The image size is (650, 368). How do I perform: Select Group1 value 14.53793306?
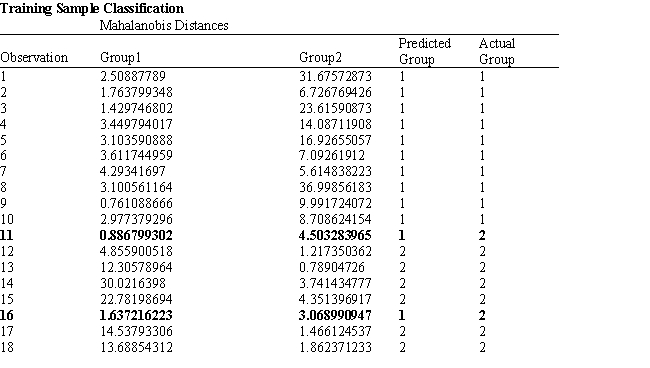click(x=136, y=332)
